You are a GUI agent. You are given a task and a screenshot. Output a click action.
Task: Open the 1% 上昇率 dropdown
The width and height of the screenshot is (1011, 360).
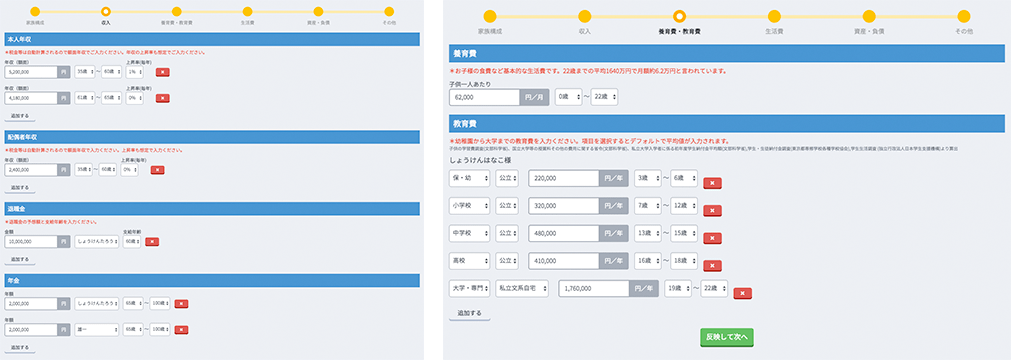click(x=134, y=72)
